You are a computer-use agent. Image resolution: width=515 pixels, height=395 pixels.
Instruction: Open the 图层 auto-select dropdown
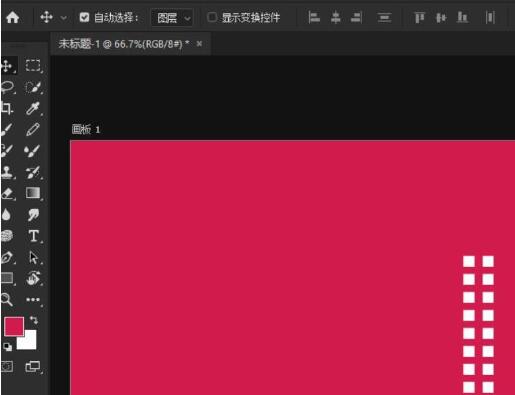172,18
